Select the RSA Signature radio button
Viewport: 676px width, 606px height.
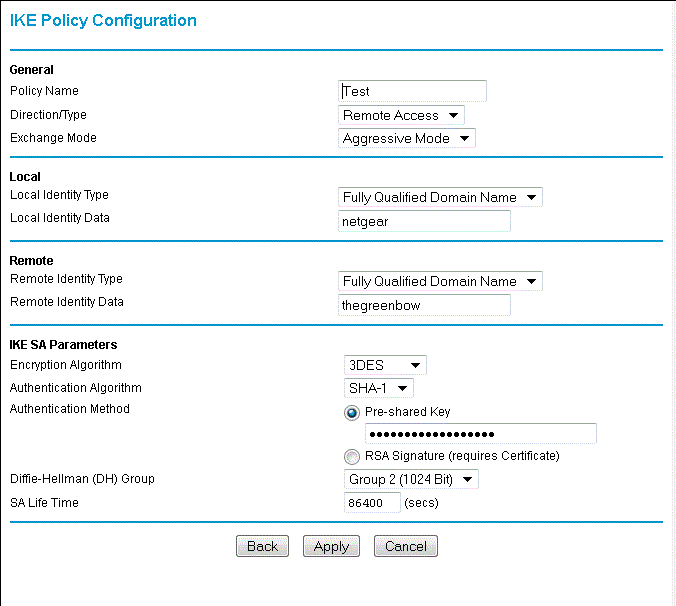pyautogui.click(x=352, y=456)
